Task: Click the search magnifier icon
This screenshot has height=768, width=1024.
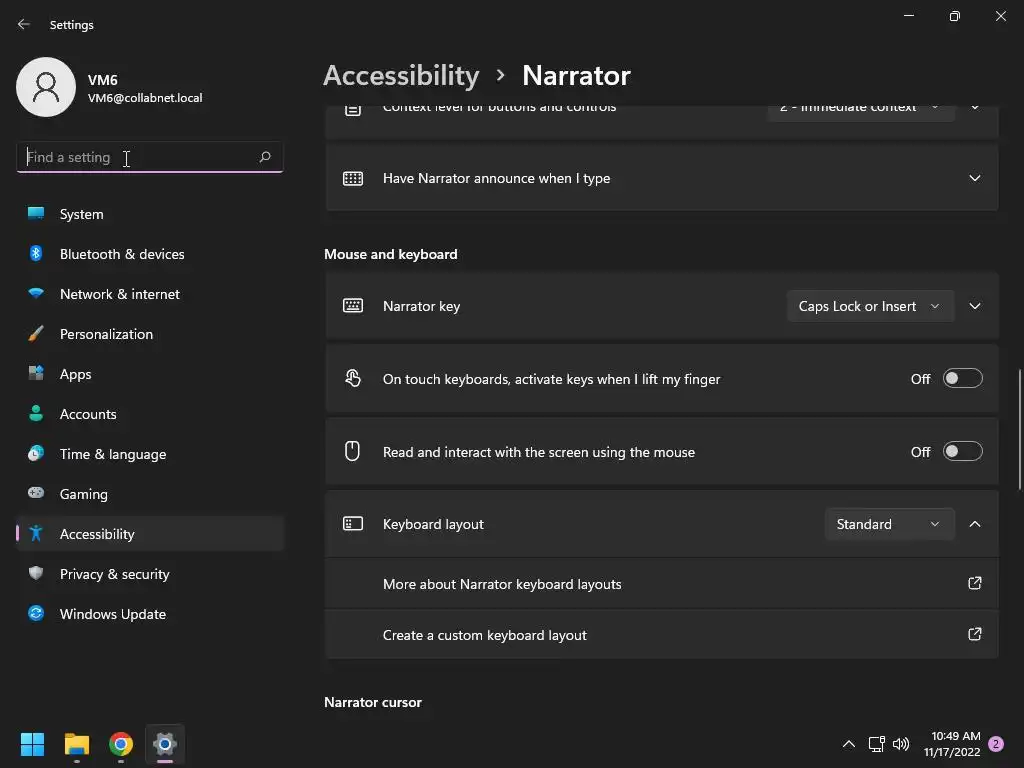Action: pyautogui.click(x=265, y=157)
